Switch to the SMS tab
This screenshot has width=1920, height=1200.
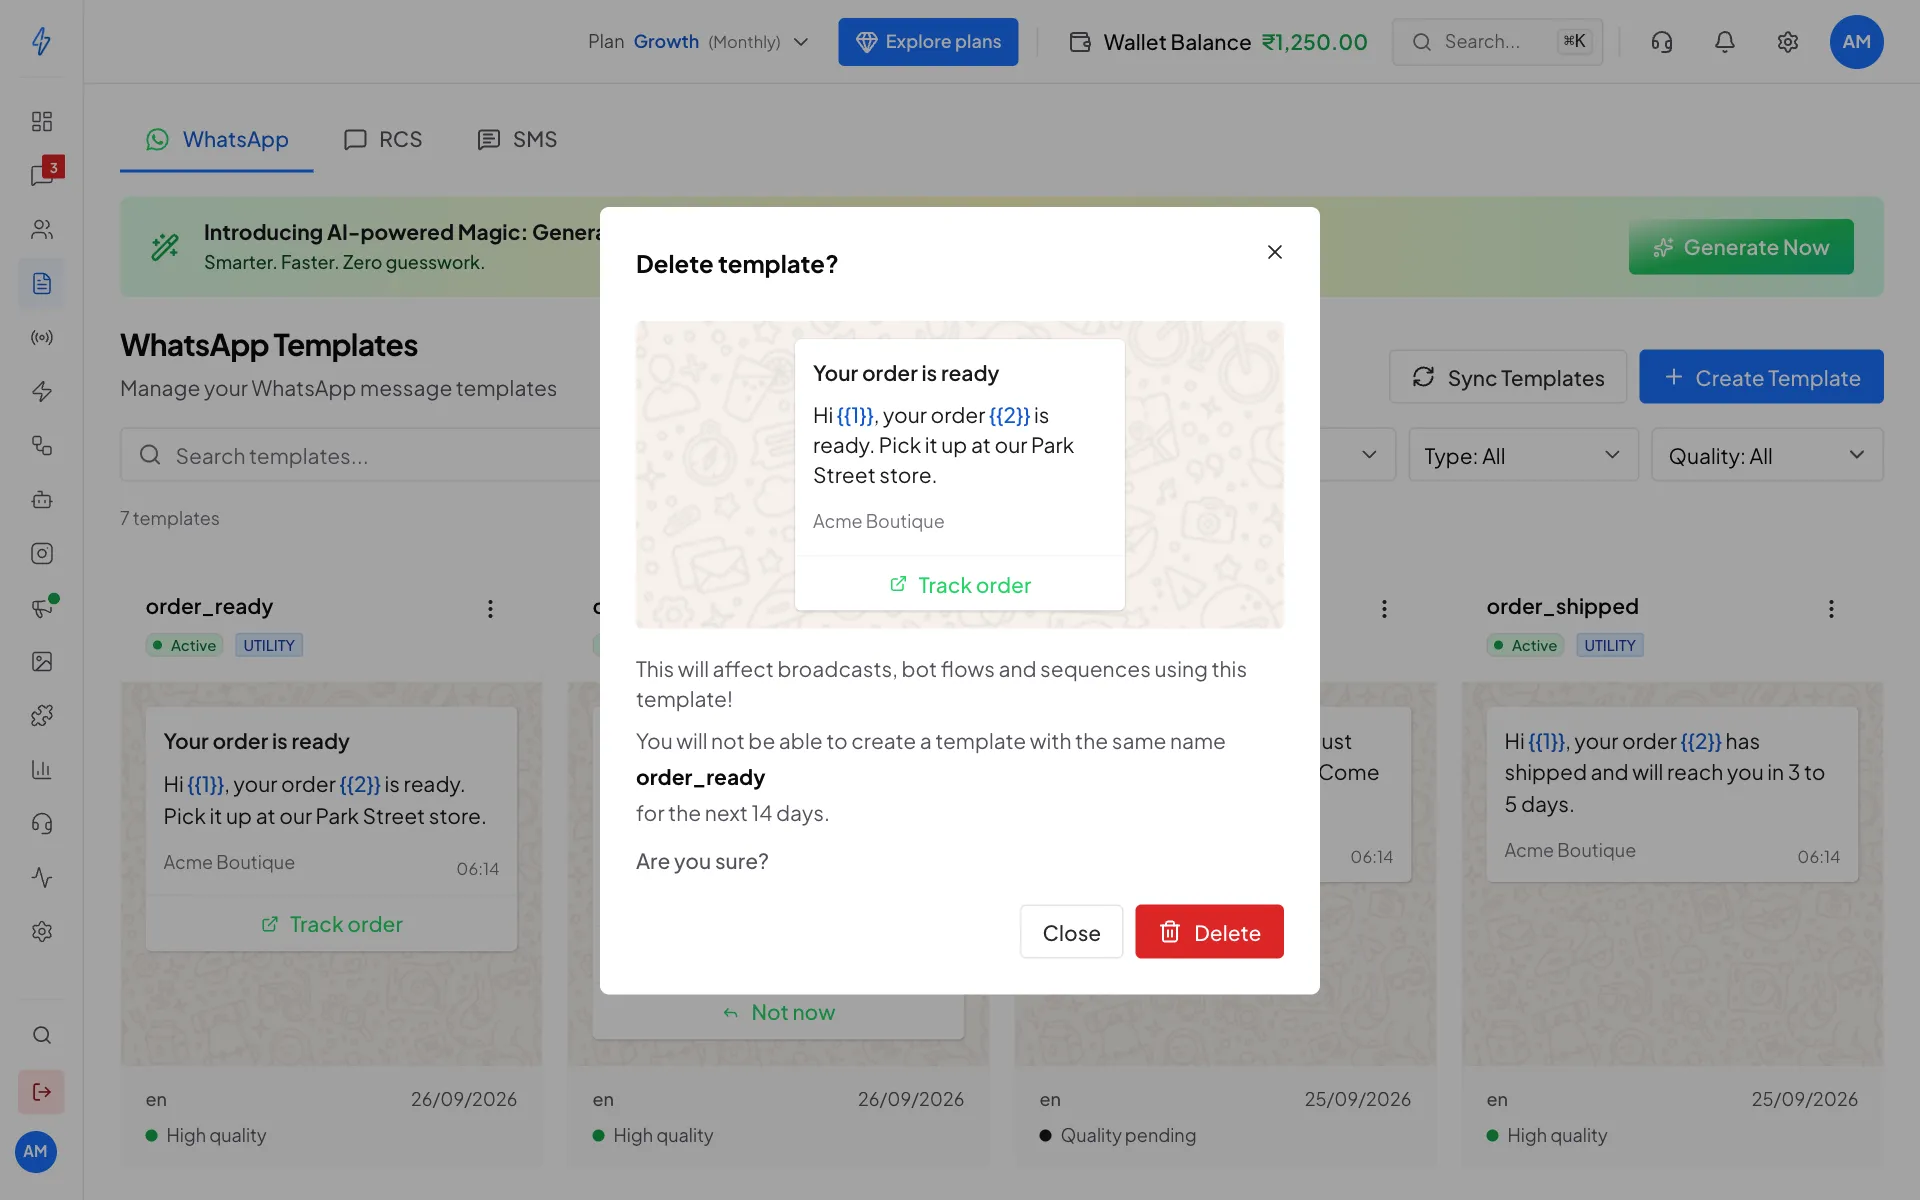pos(517,139)
